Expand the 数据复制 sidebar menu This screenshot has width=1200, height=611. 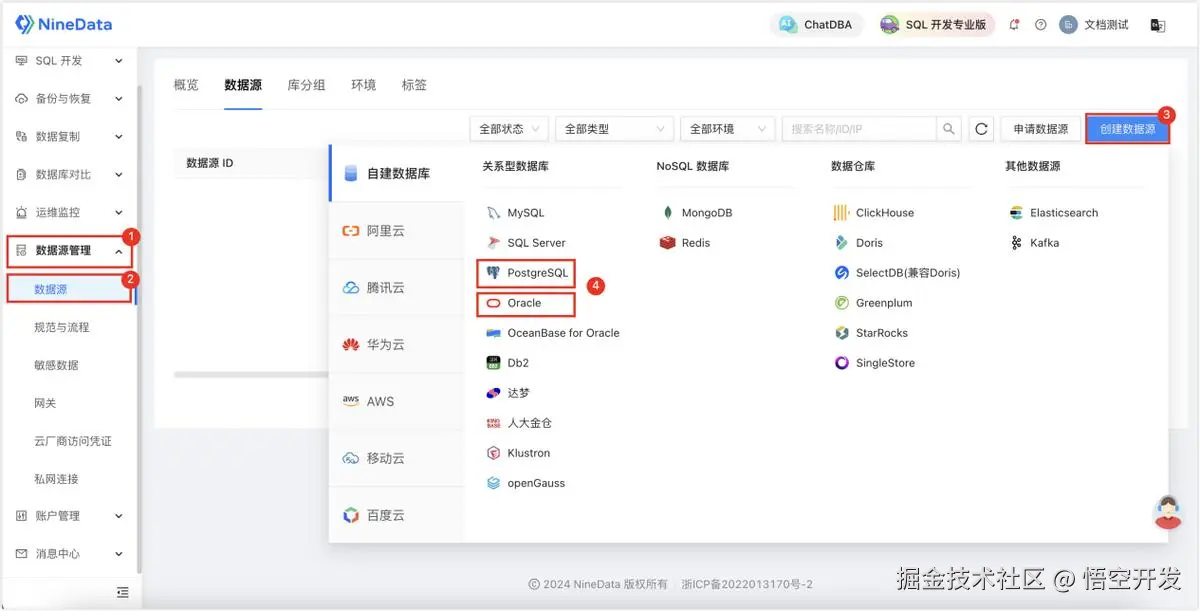pos(69,137)
